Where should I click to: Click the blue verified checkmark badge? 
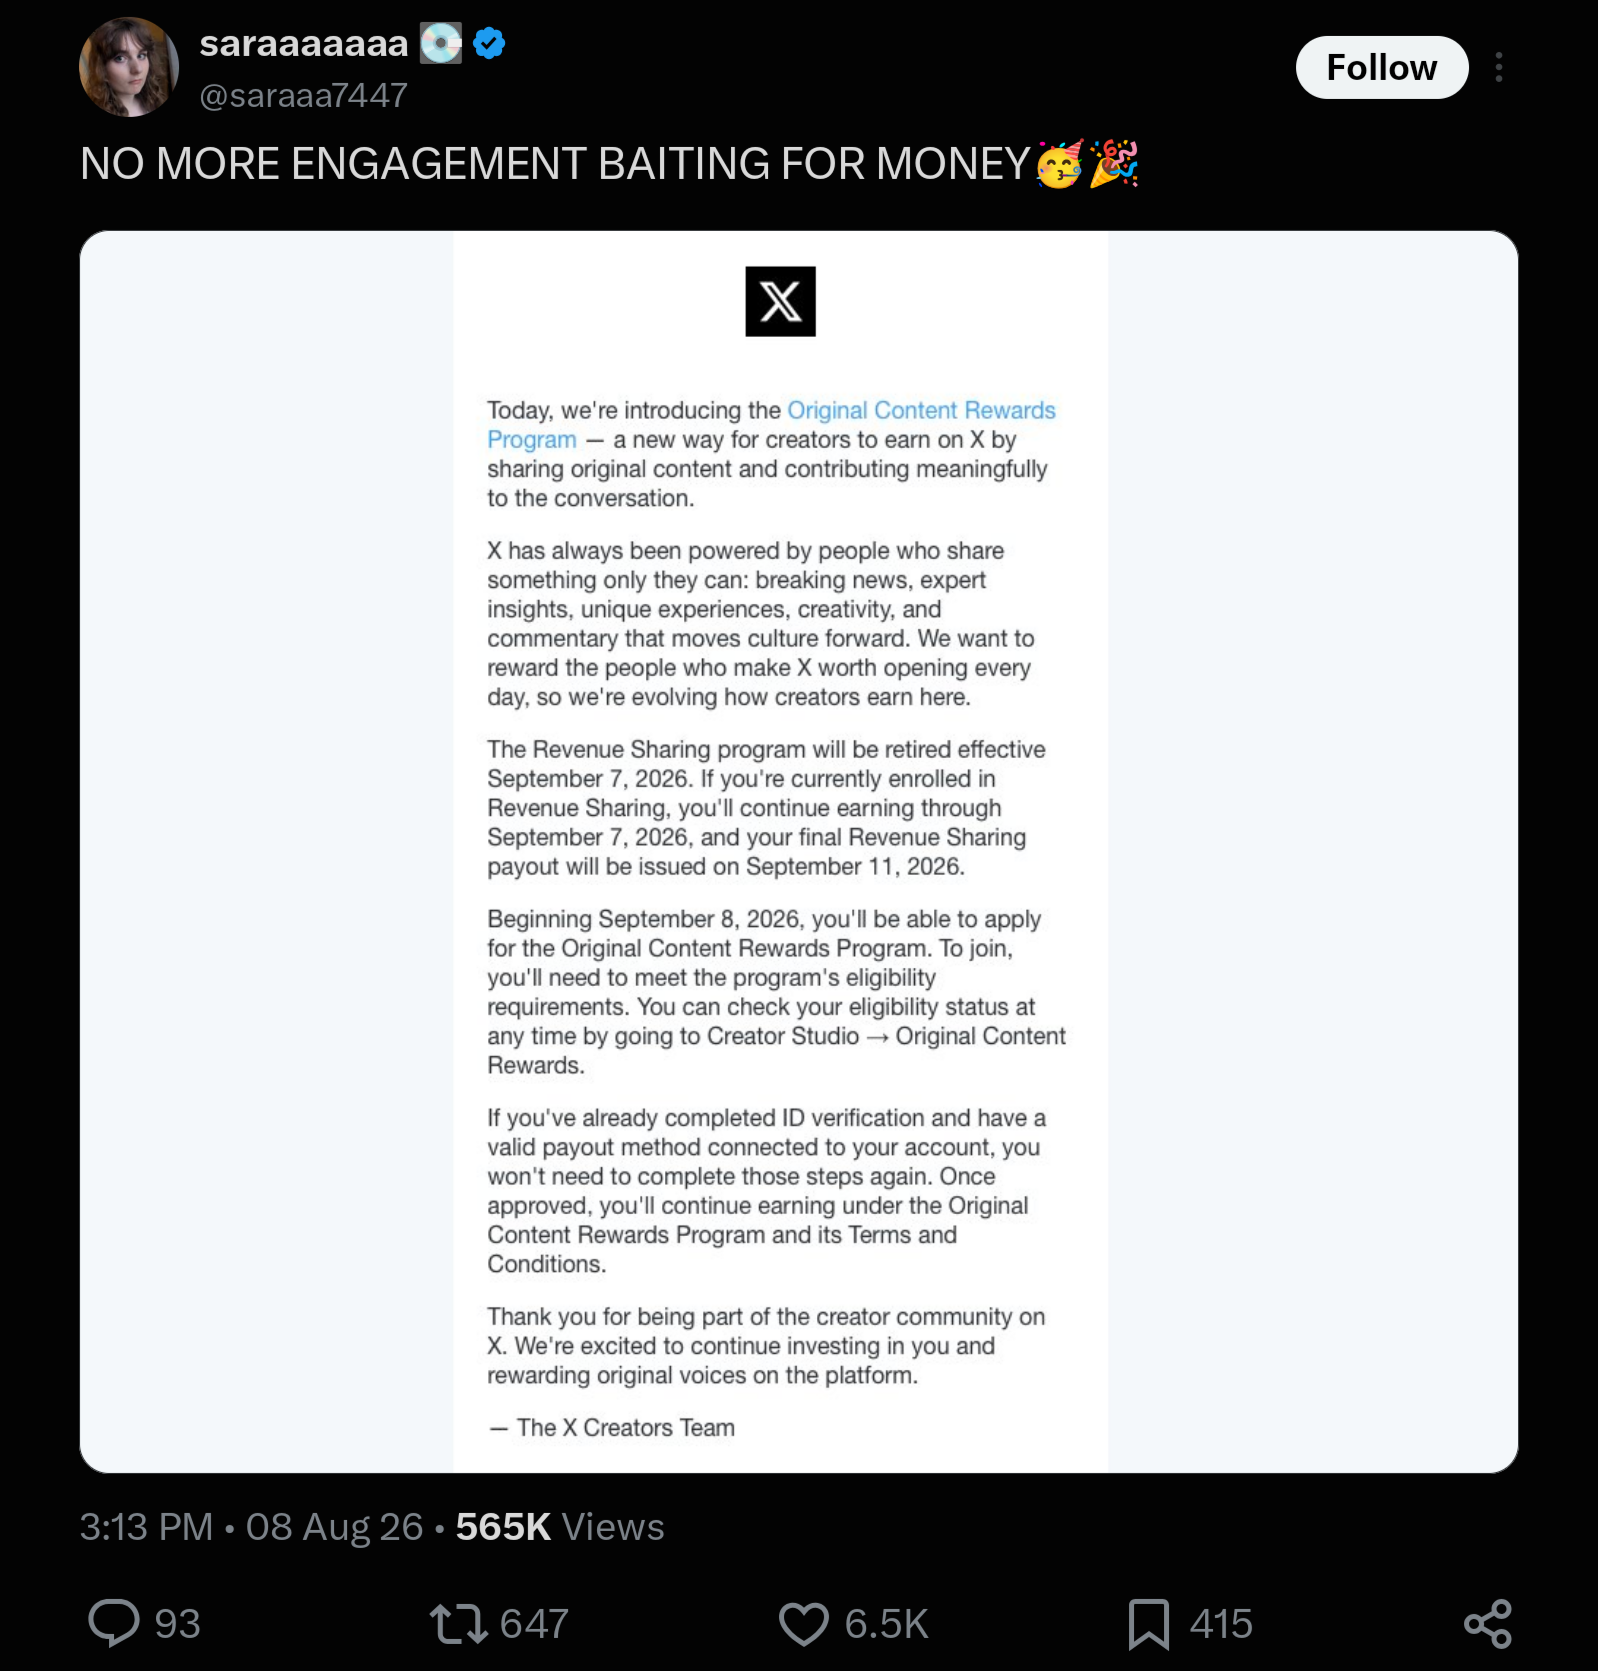[x=489, y=44]
